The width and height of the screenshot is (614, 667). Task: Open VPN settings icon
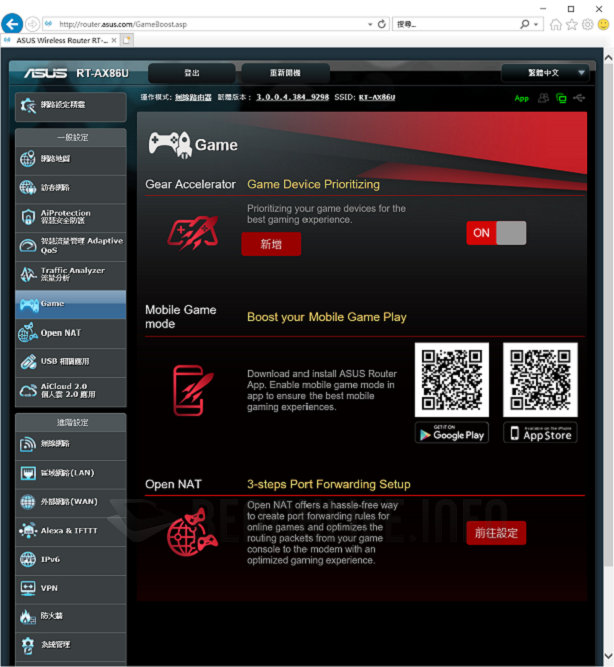click(28, 588)
